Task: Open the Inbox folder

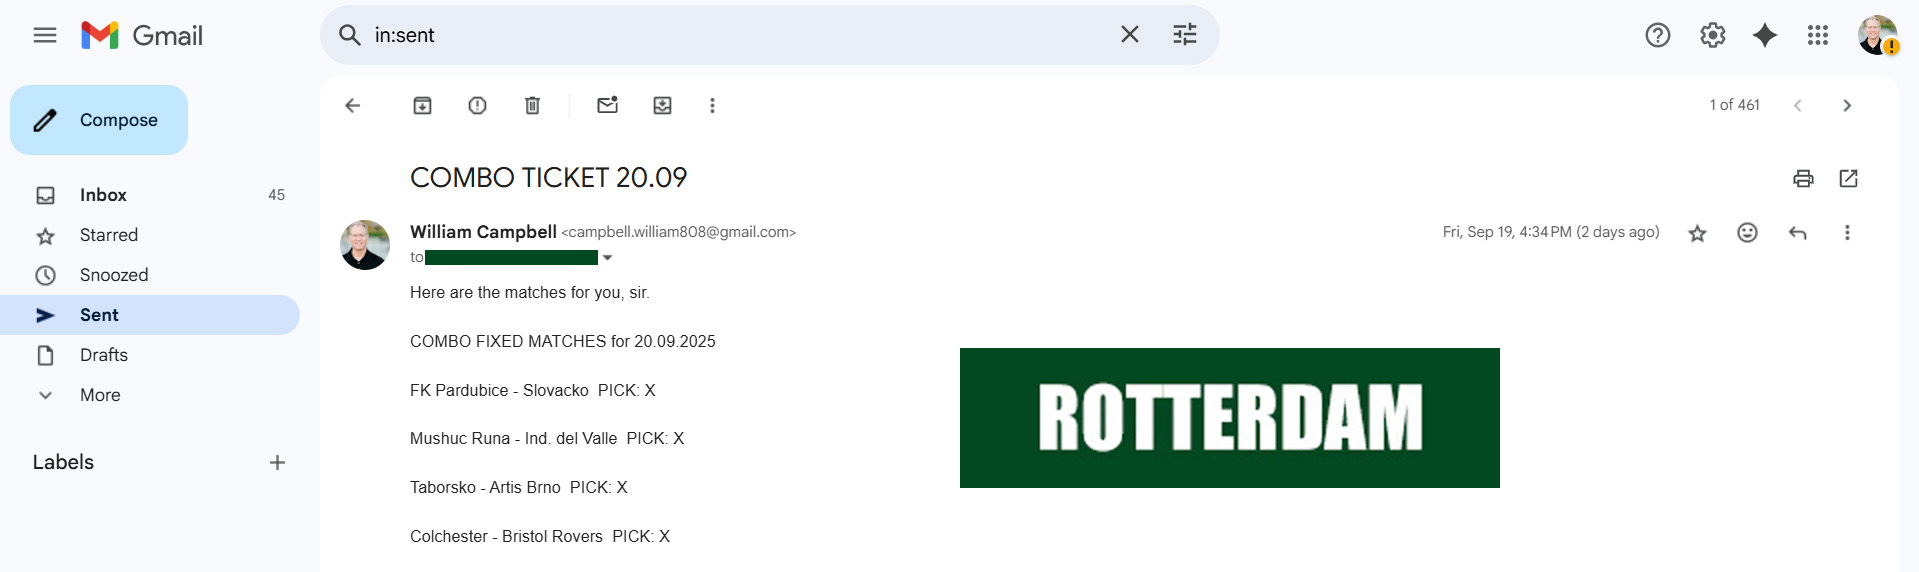Action: pos(103,195)
